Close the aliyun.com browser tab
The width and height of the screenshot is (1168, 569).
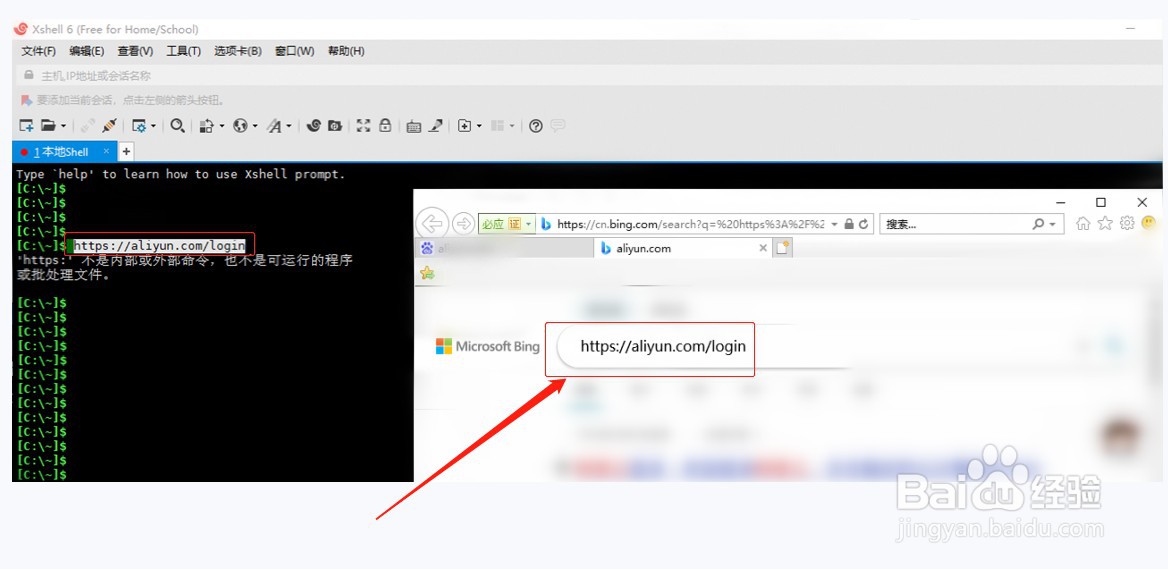pos(763,248)
